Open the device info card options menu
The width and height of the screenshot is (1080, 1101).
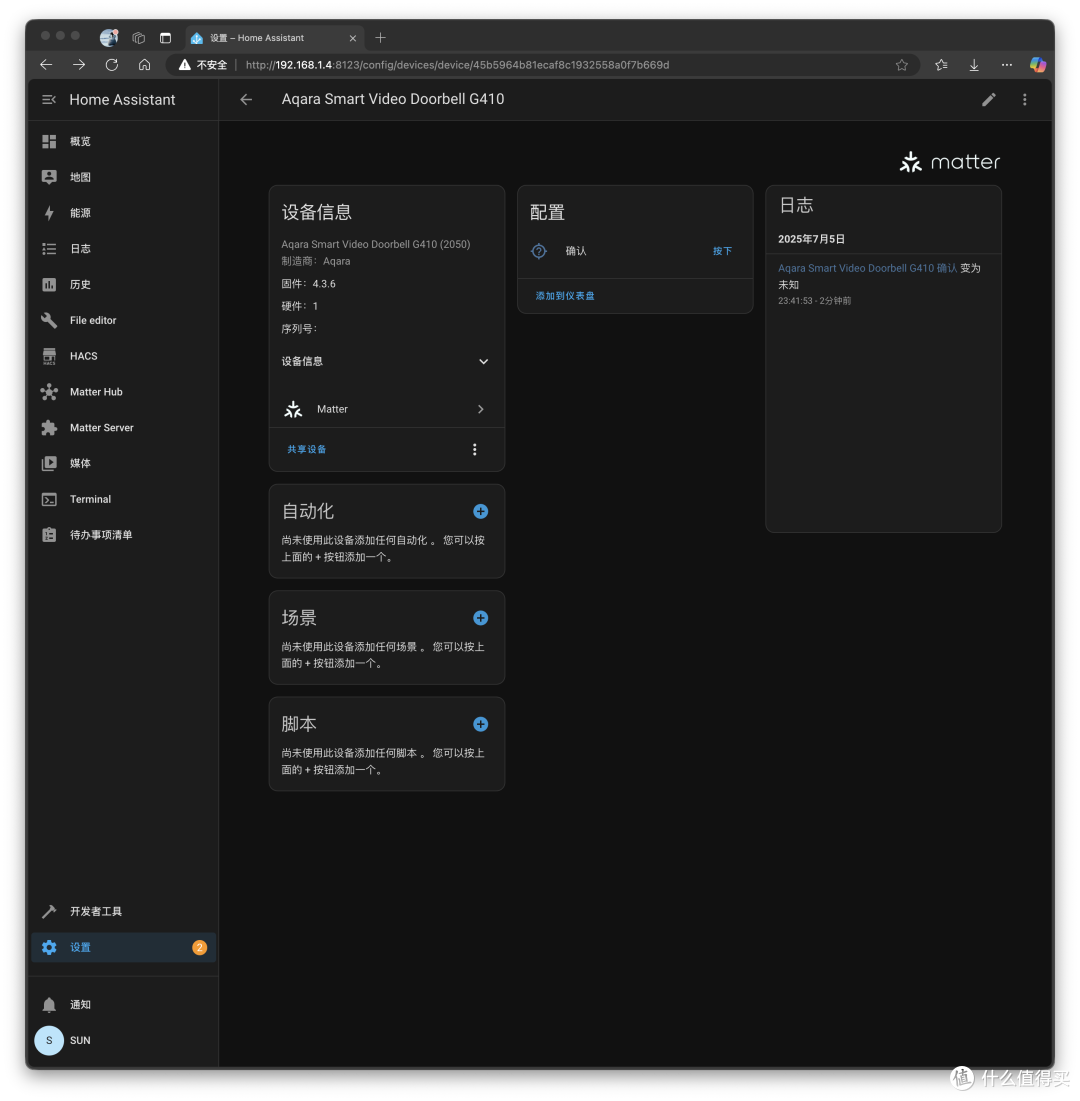coord(475,449)
